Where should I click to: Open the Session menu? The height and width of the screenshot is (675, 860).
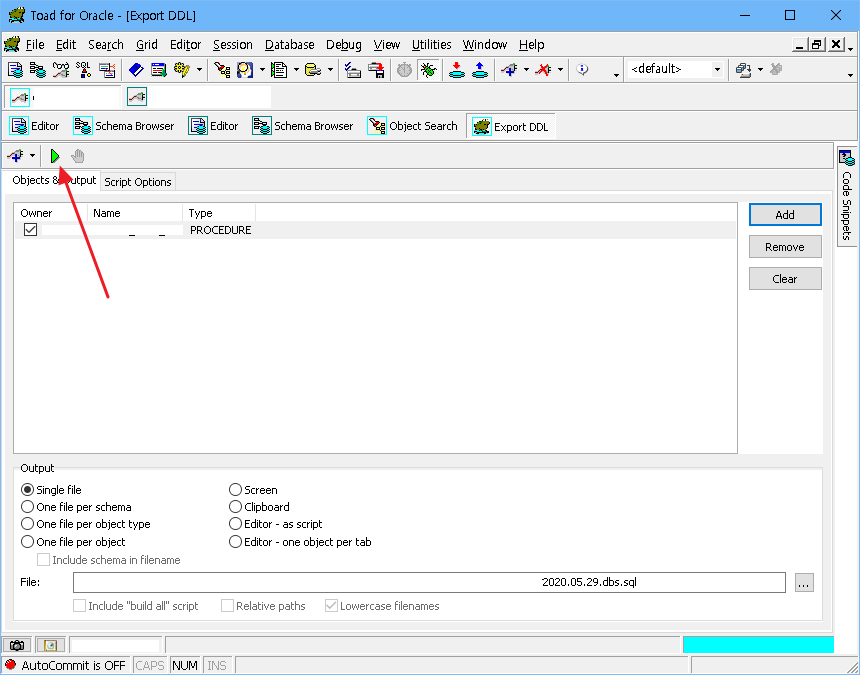pyautogui.click(x=233, y=45)
